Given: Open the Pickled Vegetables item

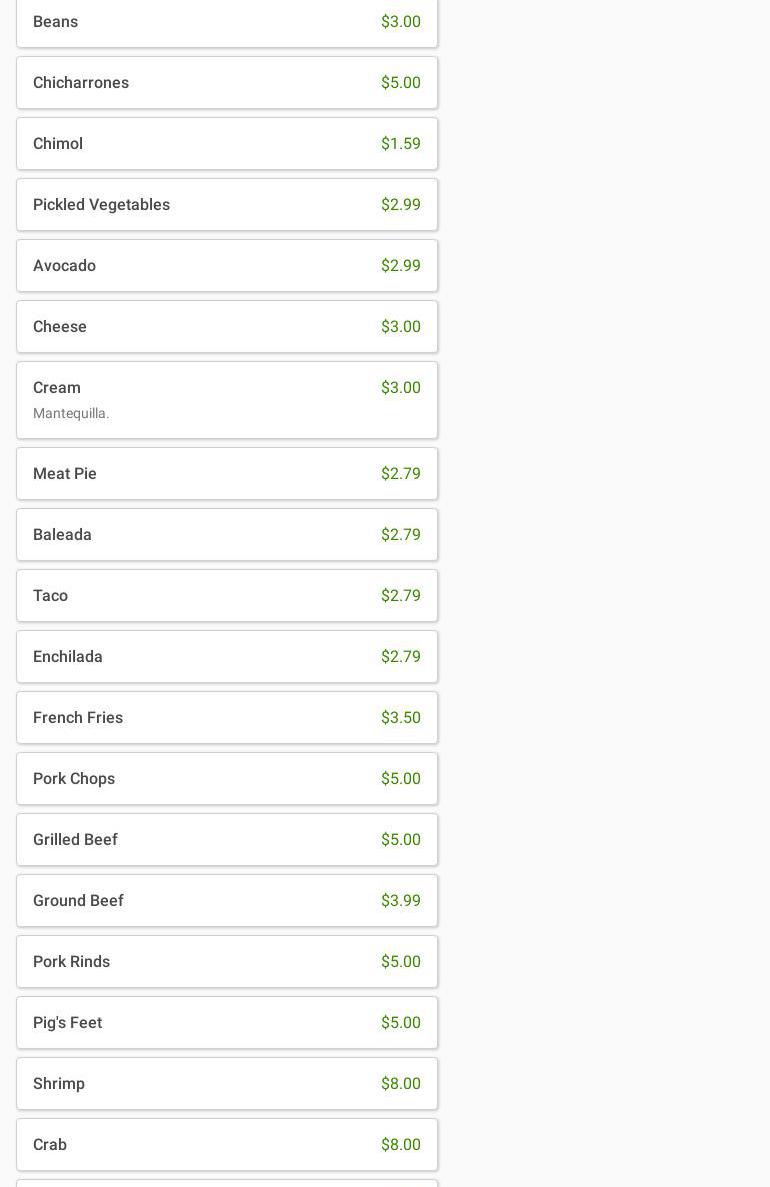Looking at the screenshot, I should tap(226, 205).
